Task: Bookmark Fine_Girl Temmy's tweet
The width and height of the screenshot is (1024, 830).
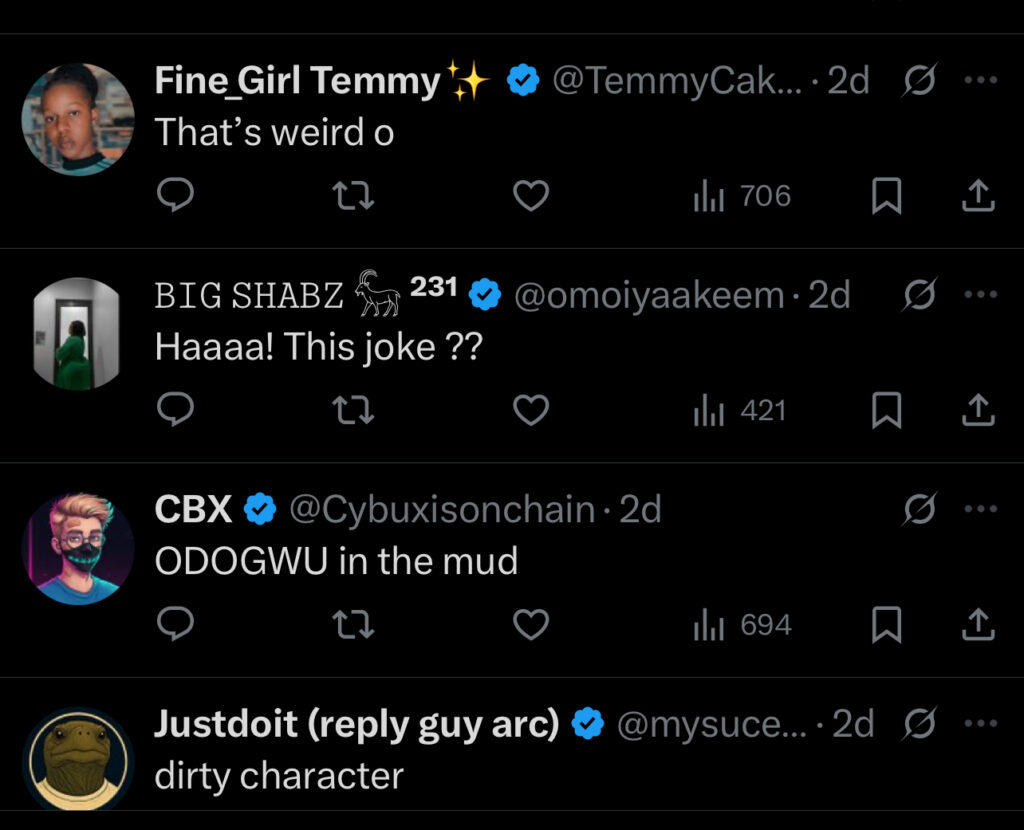Action: pyautogui.click(x=886, y=196)
